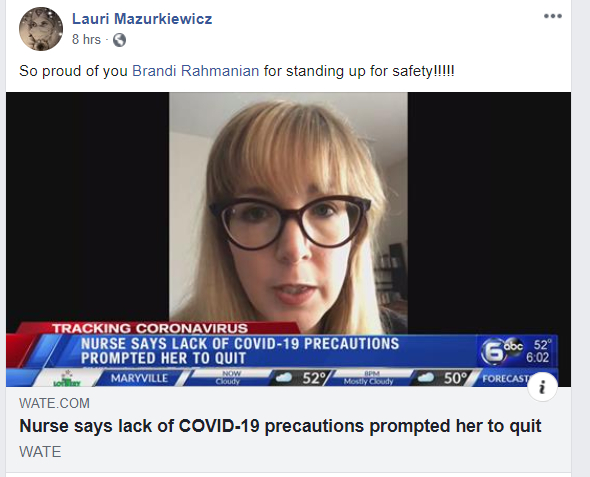The height and width of the screenshot is (477, 590).
Task: Open tagged profile Brandi Rahmanian
Action: pos(195,71)
